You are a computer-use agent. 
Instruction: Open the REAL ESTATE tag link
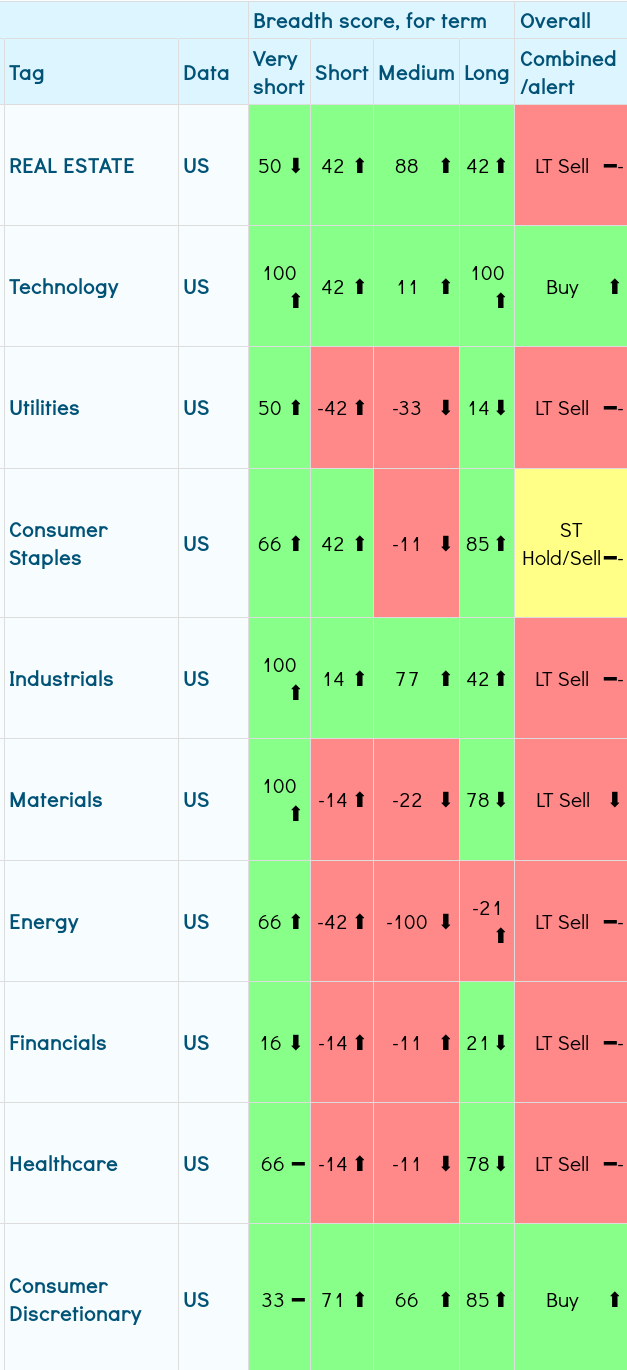72,166
